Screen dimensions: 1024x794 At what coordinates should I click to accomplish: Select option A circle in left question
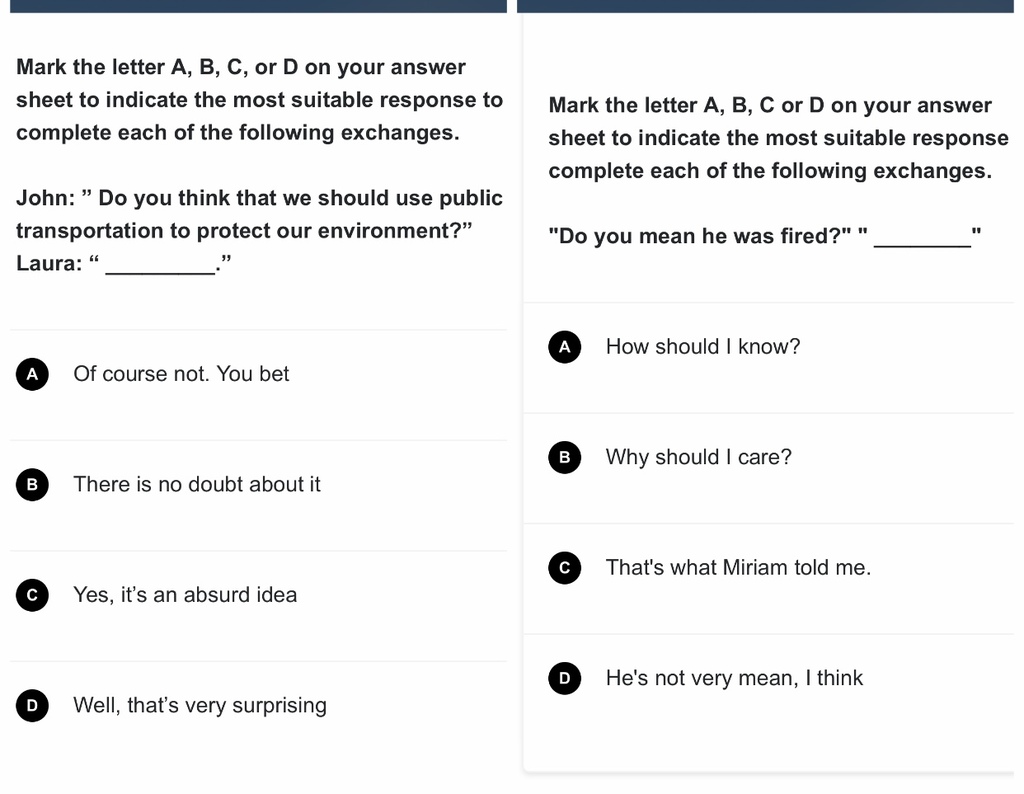click(x=33, y=374)
